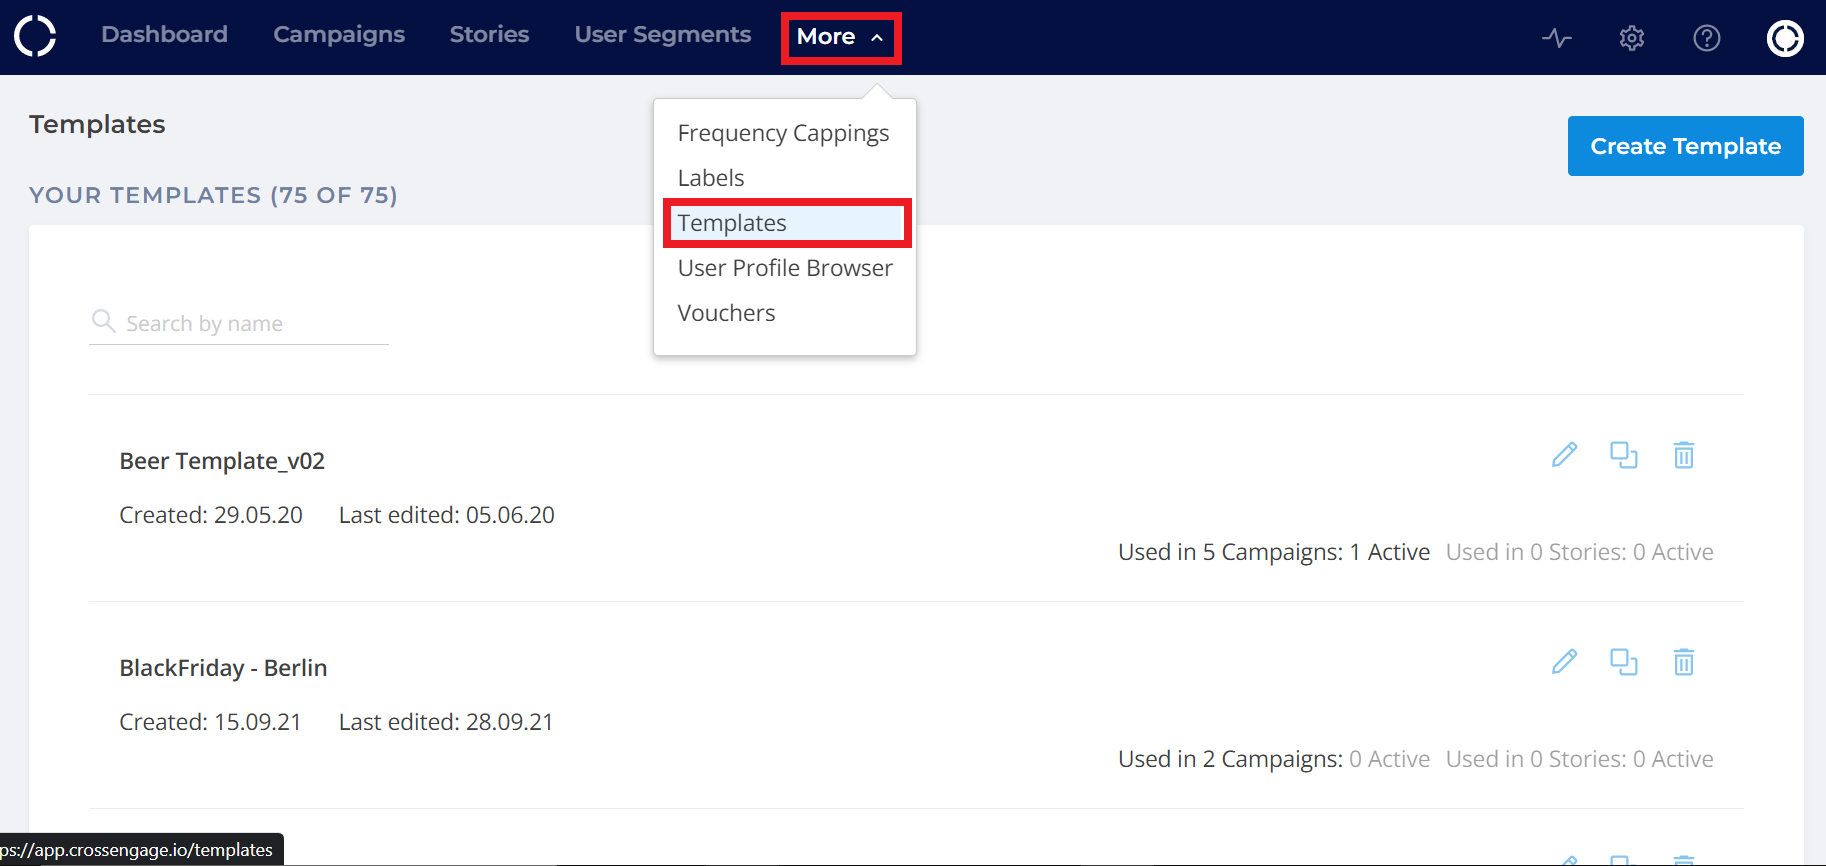Choose Labels in the More menu

click(x=711, y=178)
